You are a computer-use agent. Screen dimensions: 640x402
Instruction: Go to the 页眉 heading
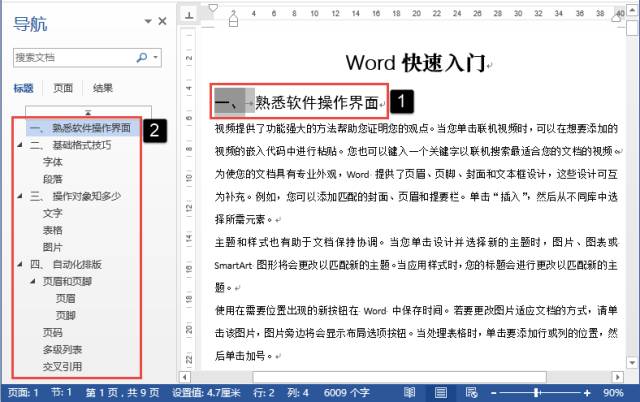[x=66, y=298]
